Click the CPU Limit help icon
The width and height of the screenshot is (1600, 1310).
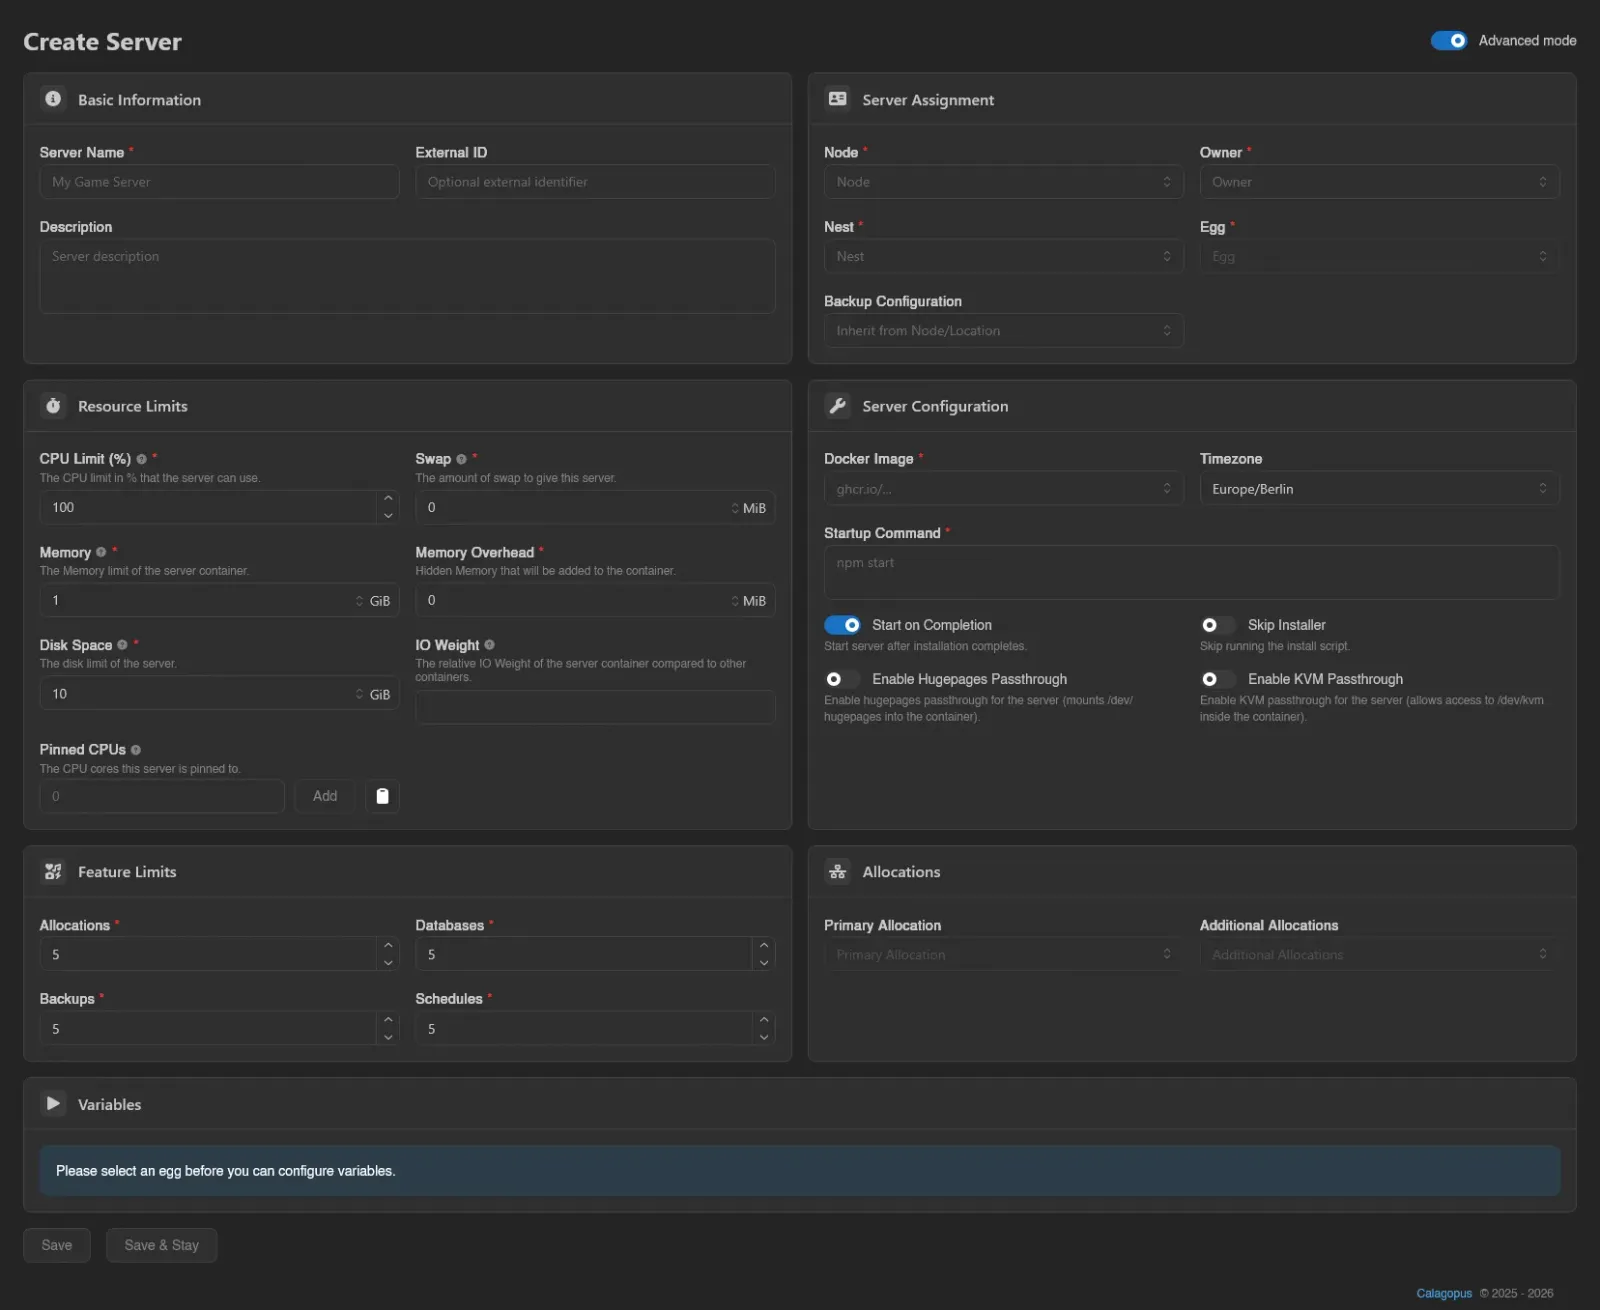(142, 459)
